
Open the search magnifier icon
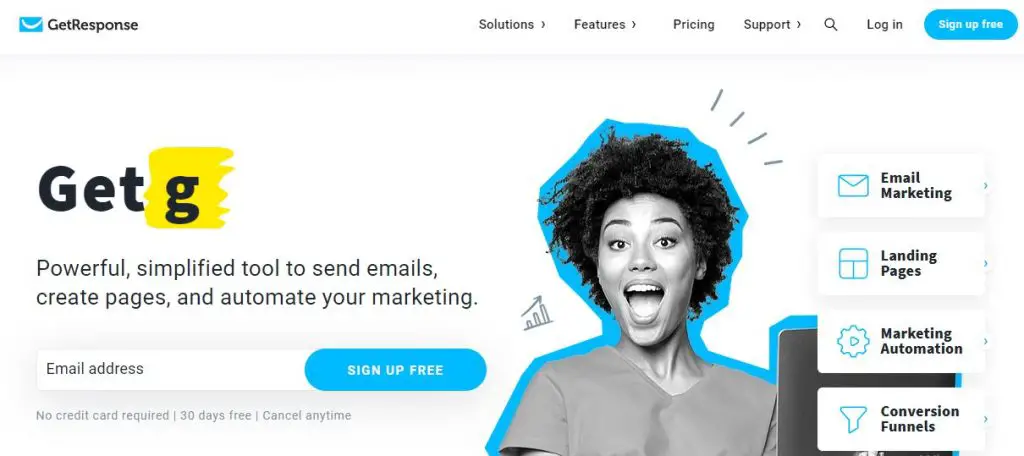pos(831,25)
